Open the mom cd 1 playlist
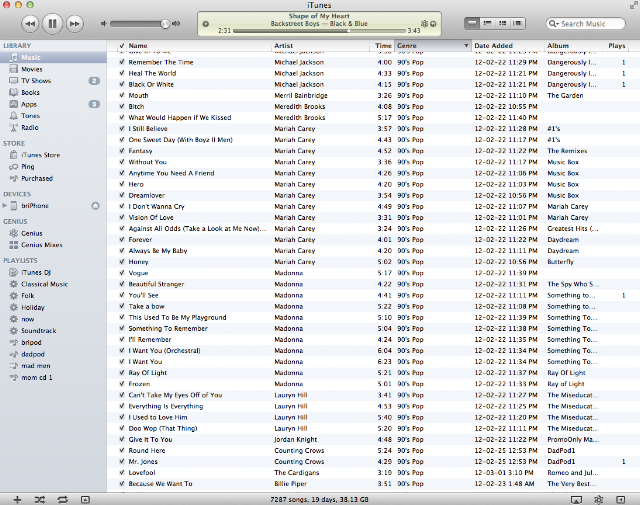Screen dimensions: 640x505 click(x=53, y=378)
